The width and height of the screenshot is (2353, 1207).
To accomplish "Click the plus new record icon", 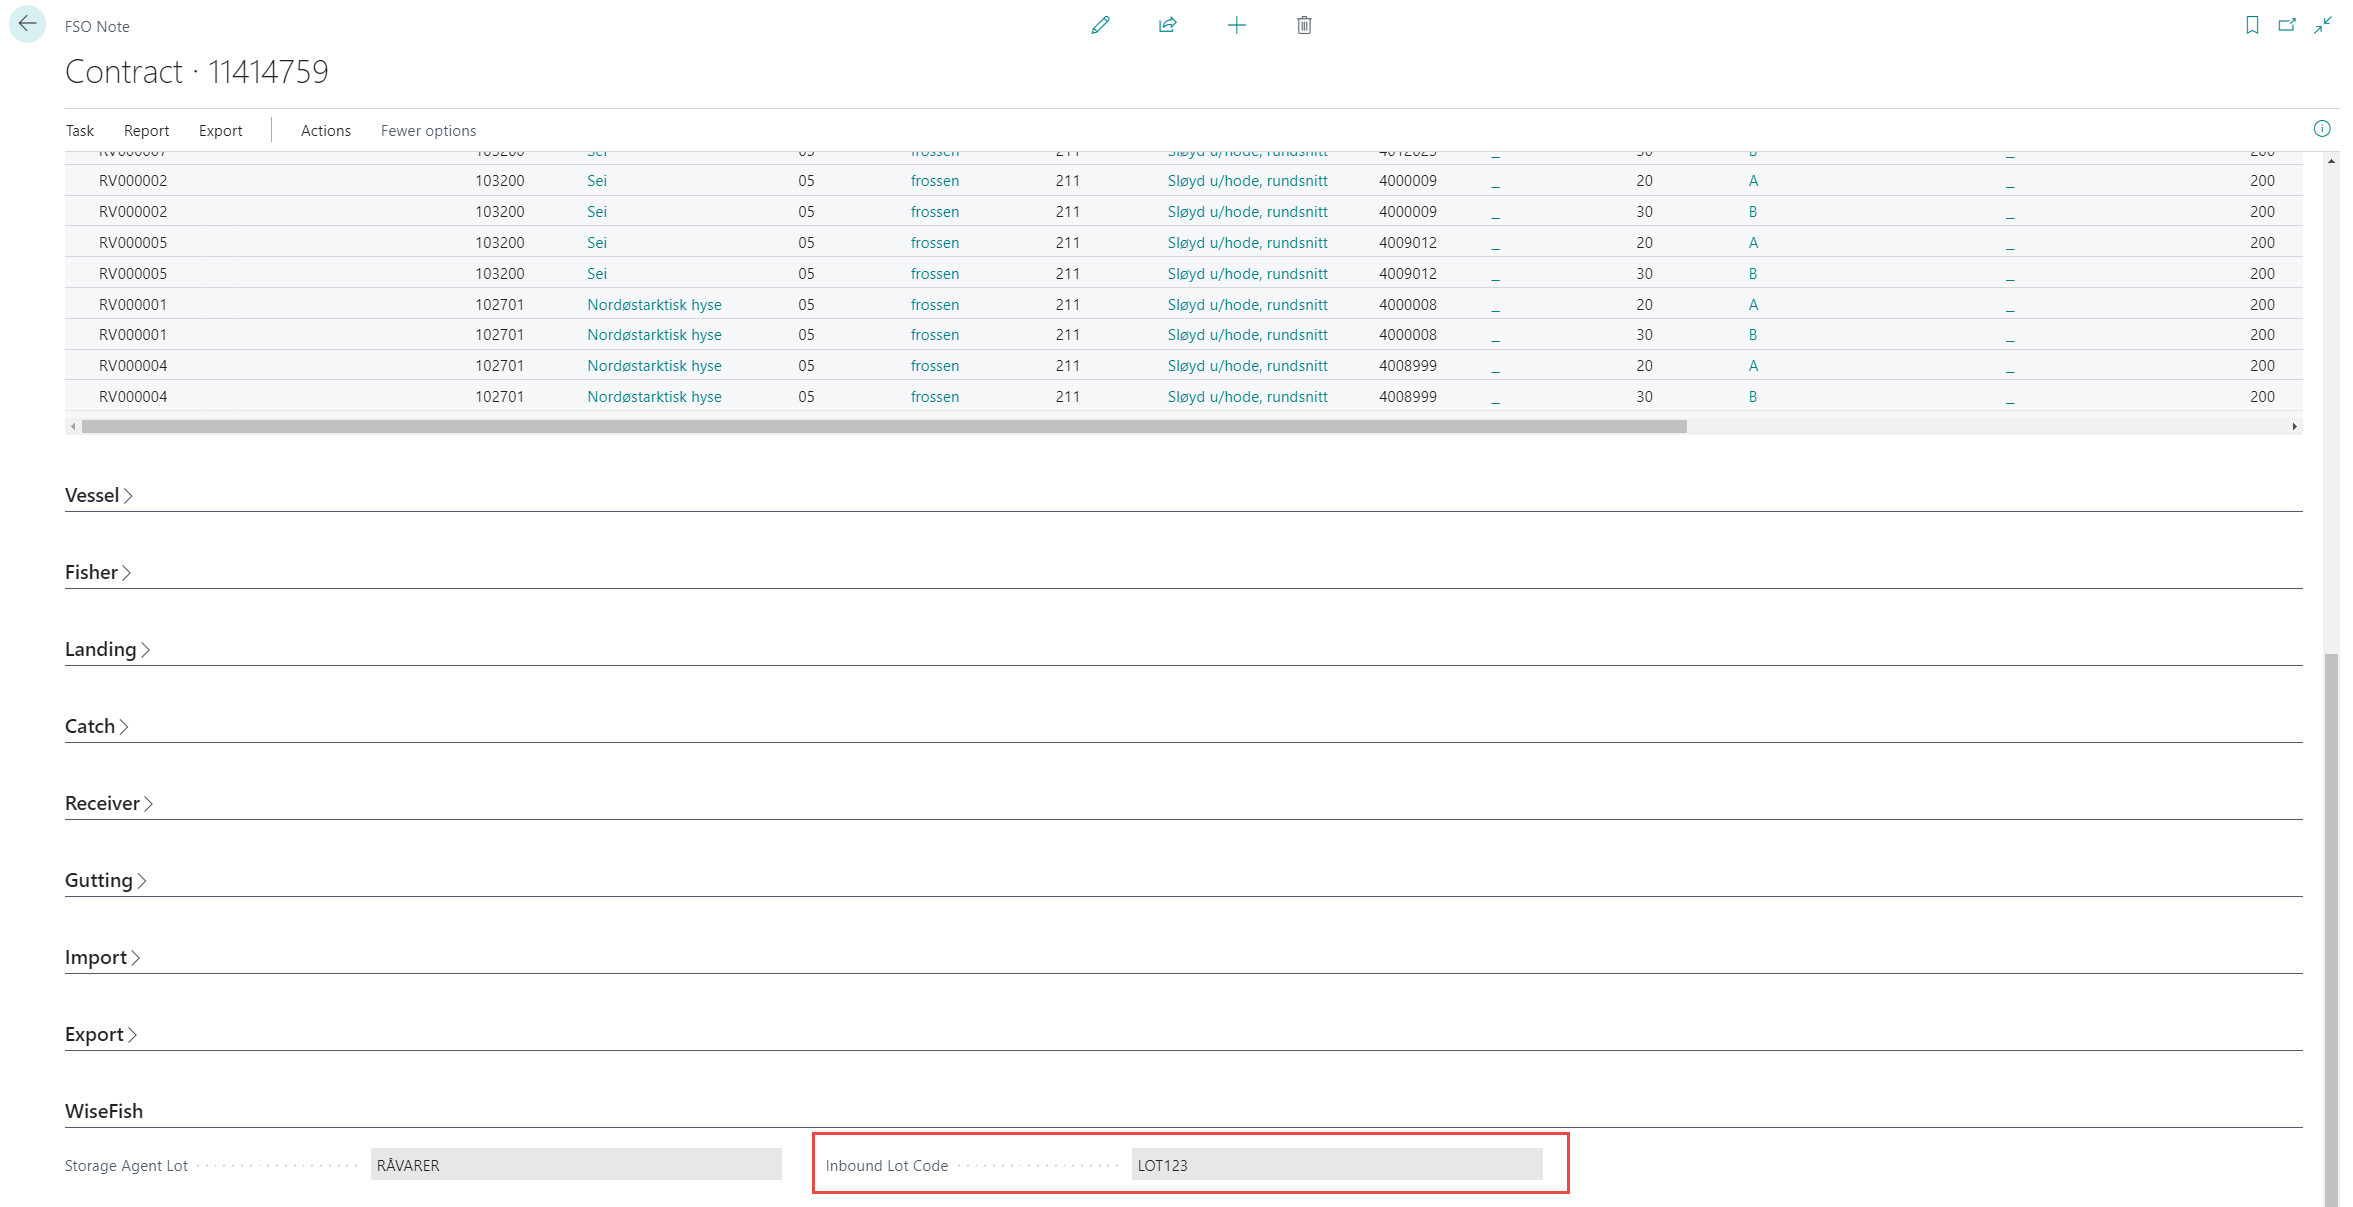I will point(1236,25).
